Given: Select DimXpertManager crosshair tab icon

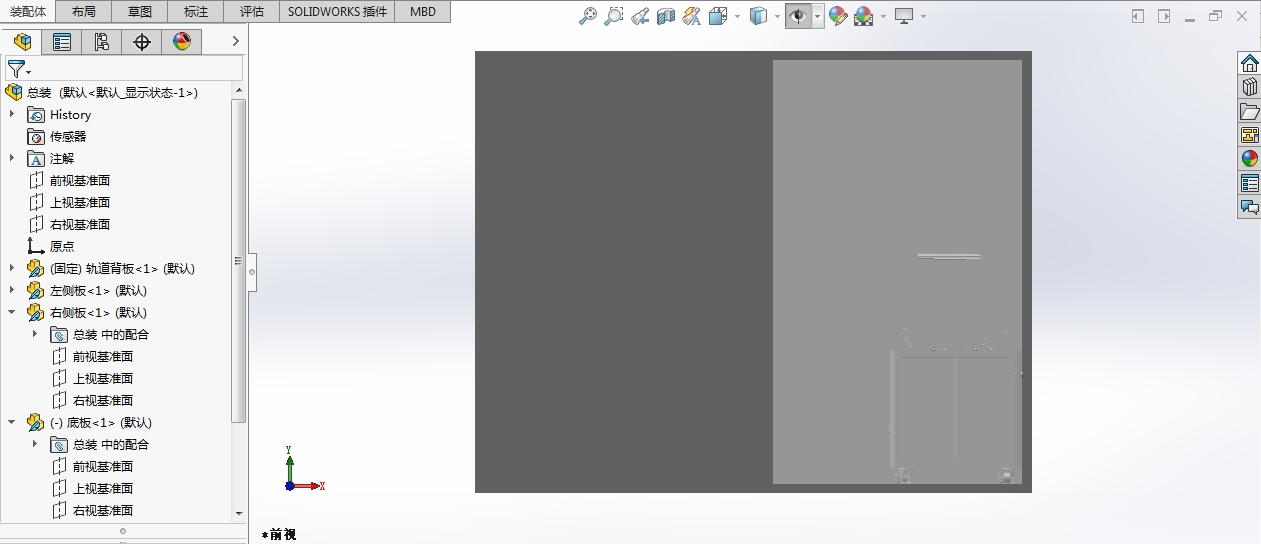Looking at the screenshot, I should pyautogui.click(x=142, y=41).
